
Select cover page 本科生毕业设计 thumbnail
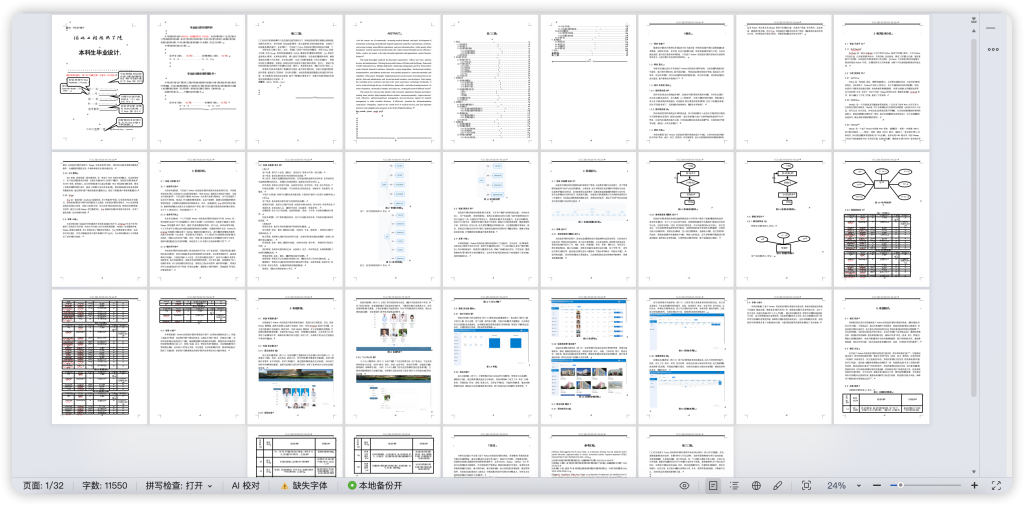(x=101, y=82)
